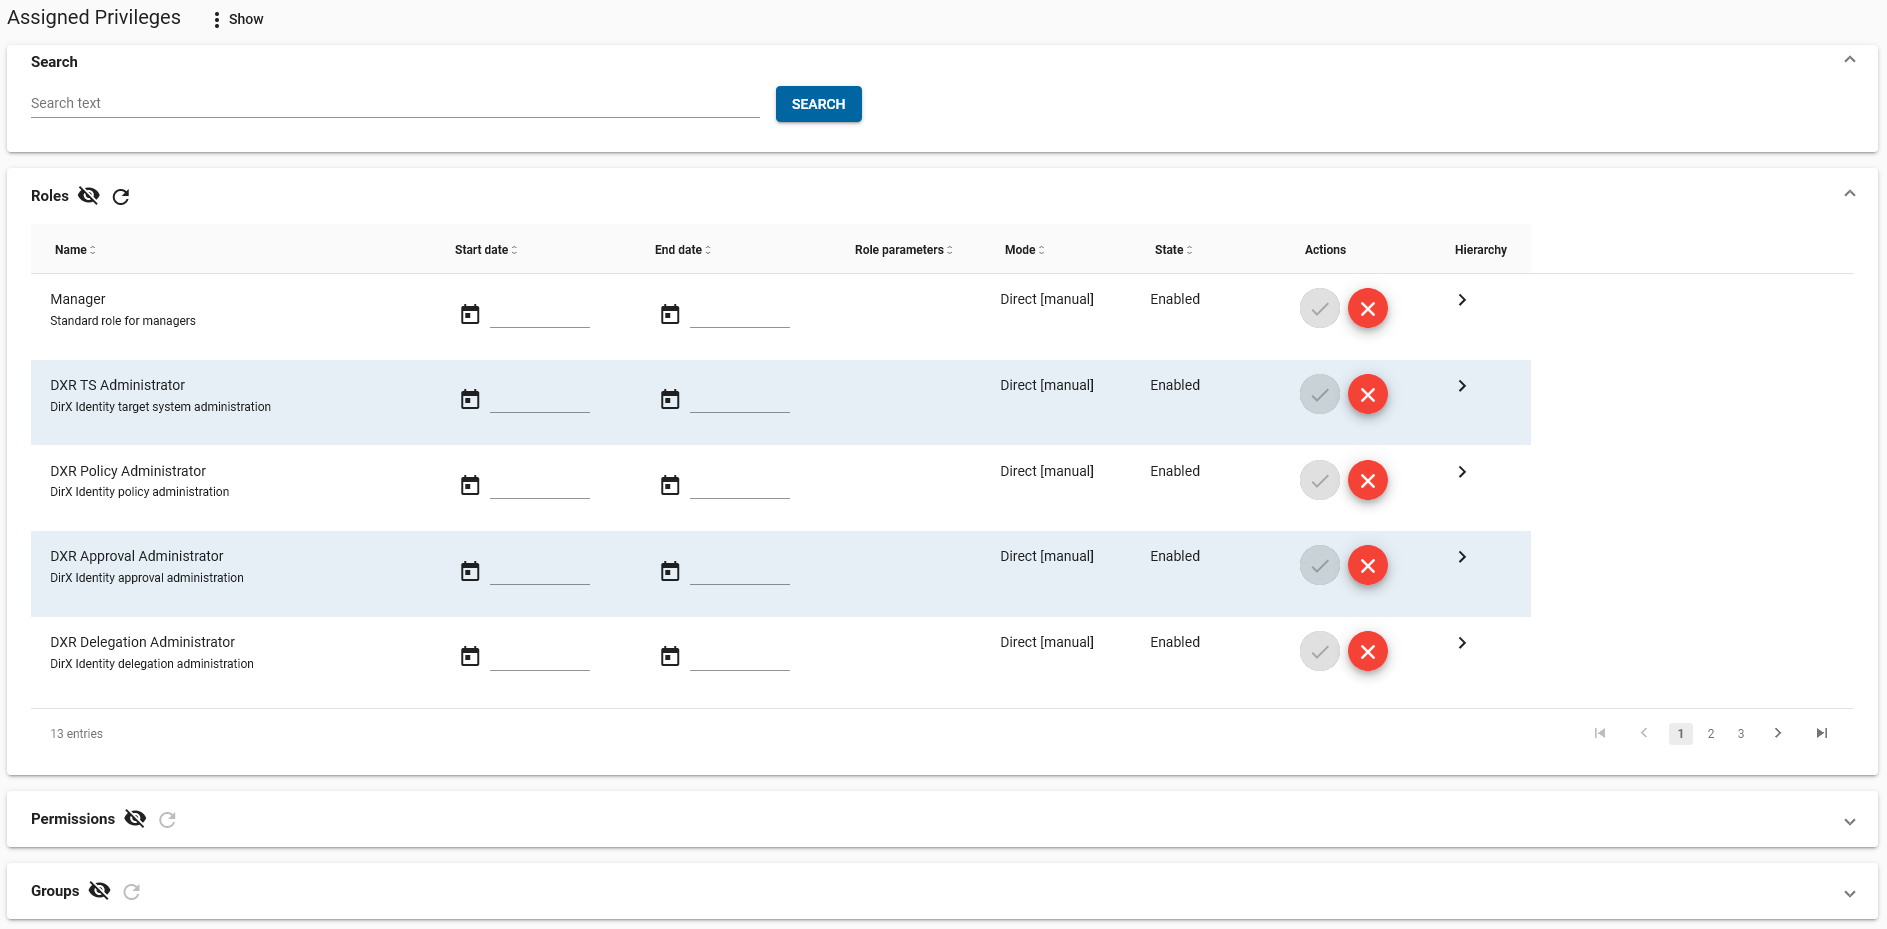Expand hierarchy for DXR Policy Administrator
This screenshot has width=1887, height=929.
(1462, 472)
